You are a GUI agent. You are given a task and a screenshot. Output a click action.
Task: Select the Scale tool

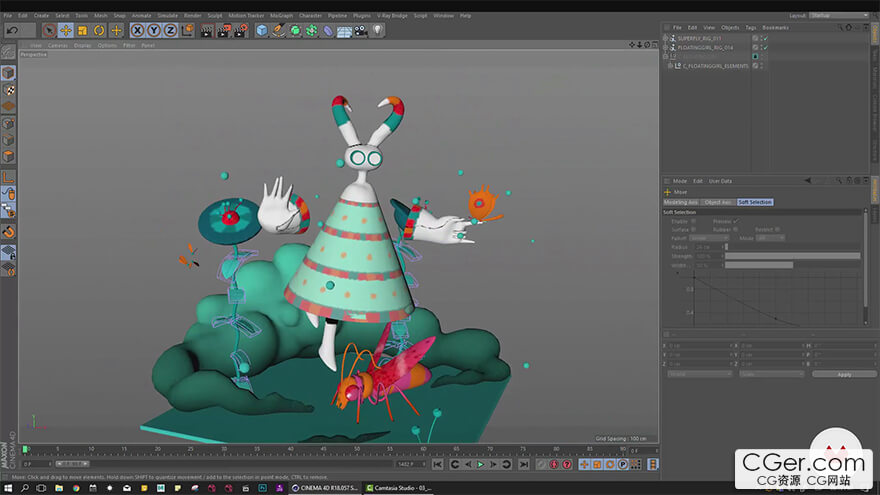tap(82, 30)
